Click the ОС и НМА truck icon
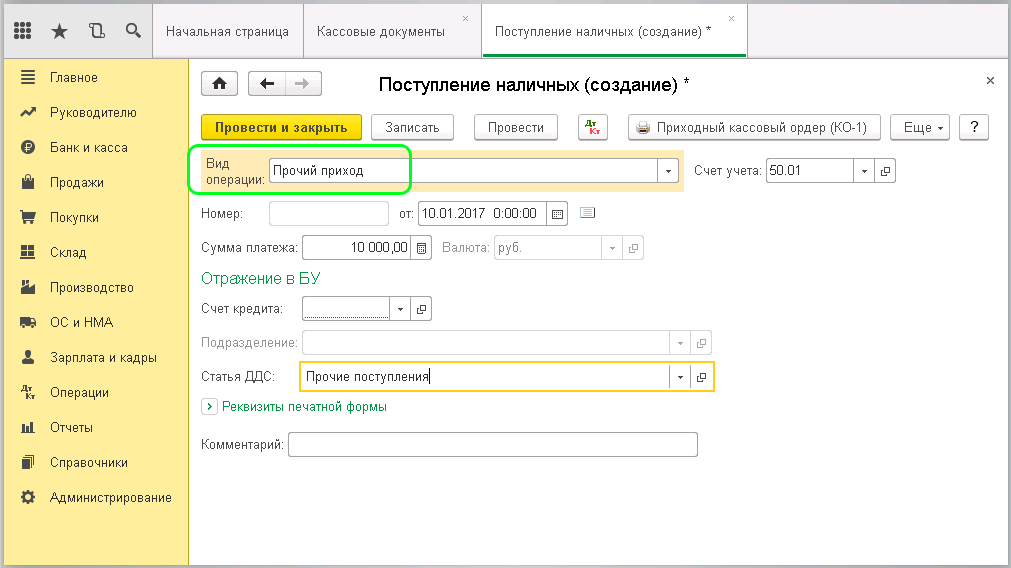This screenshot has height=568, width=1011. (x=28, y=322)
